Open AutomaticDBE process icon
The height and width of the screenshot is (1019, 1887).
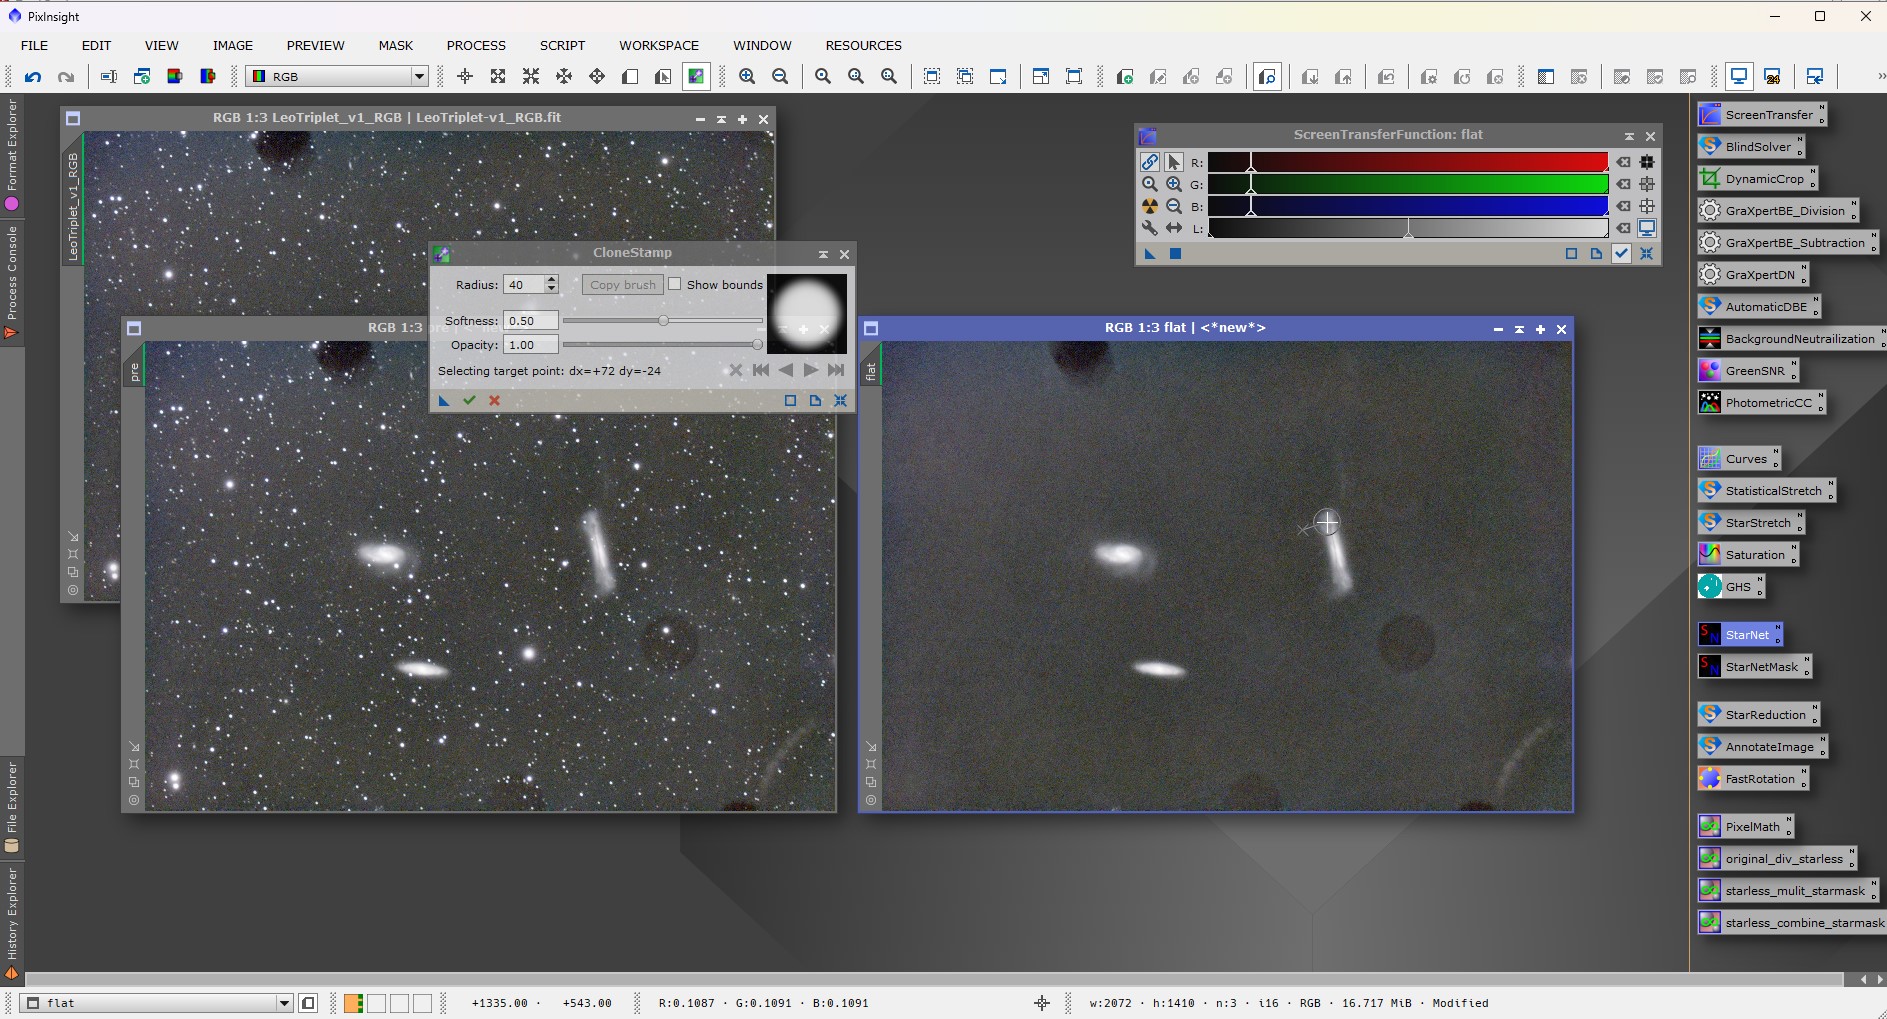coord(1757,307)
